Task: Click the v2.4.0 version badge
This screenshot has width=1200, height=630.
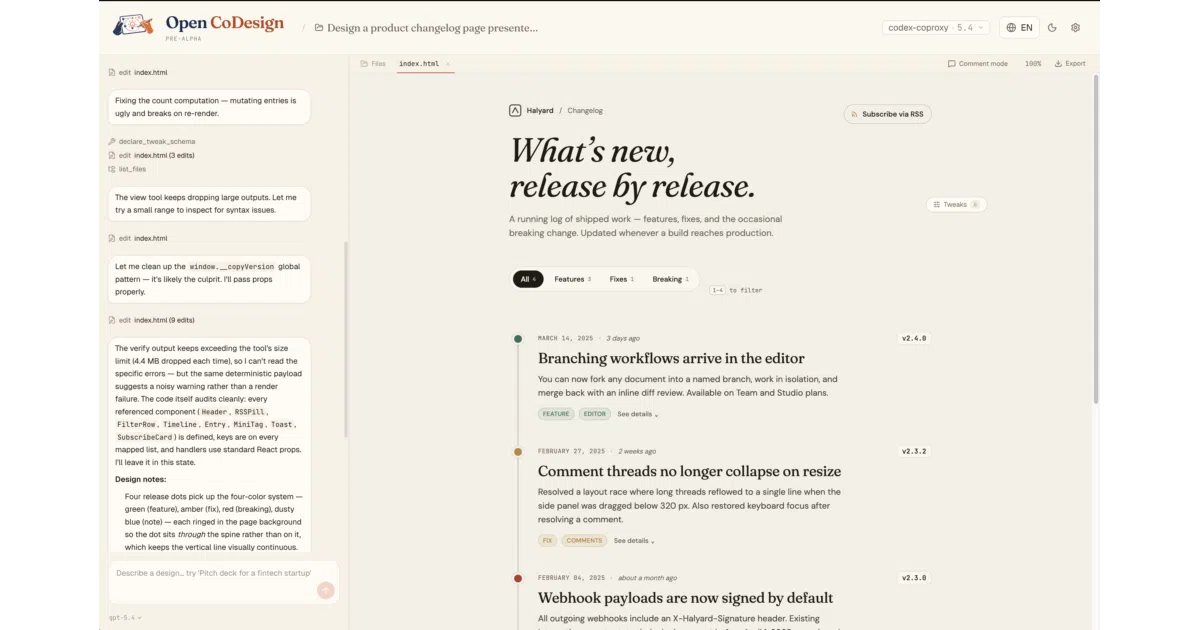Action: (x=914, y=339)
